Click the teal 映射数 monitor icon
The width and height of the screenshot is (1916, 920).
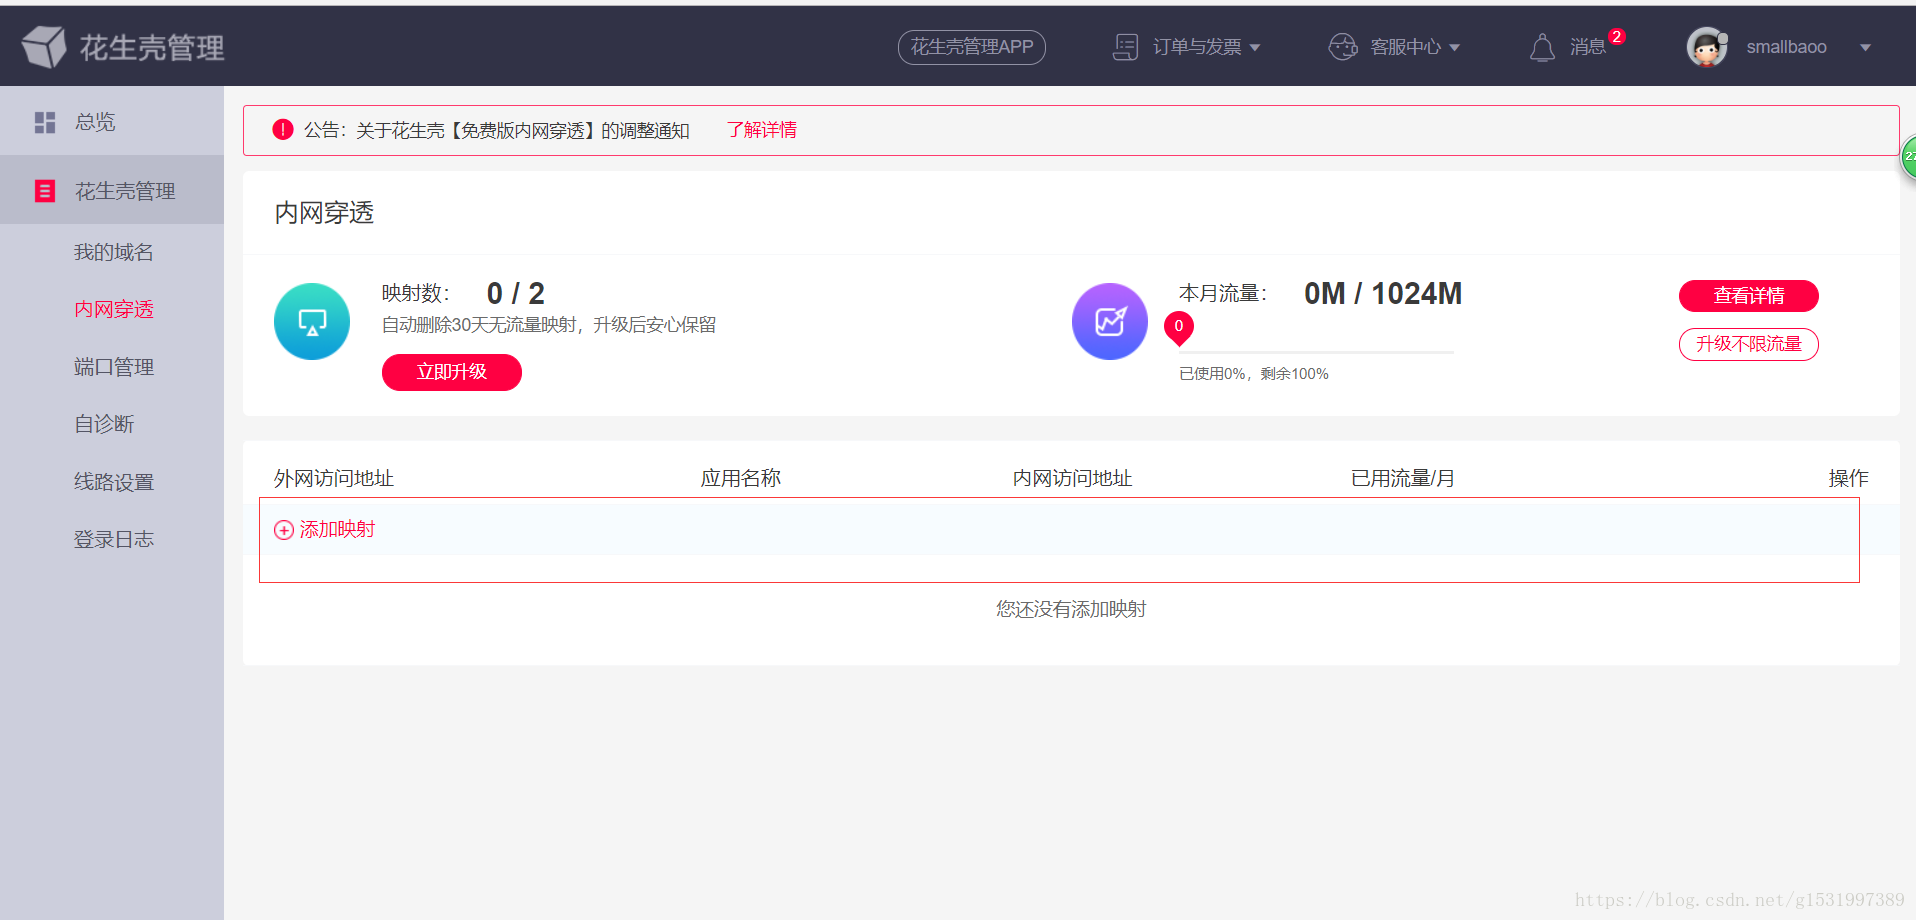[x=312, y=322]
